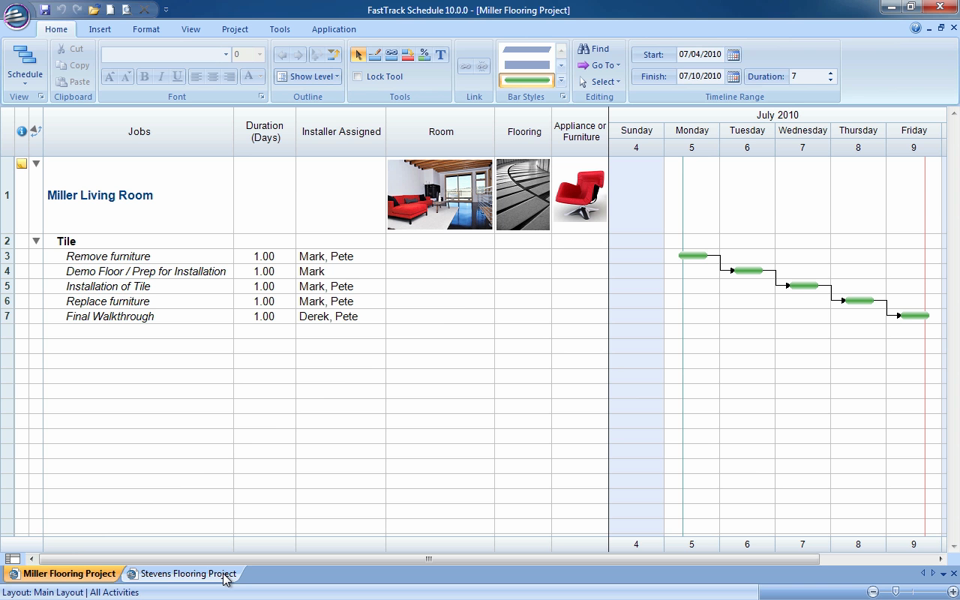Select the Bar style paint tool
The image size is (960, 600).
[x=408, y=55]
